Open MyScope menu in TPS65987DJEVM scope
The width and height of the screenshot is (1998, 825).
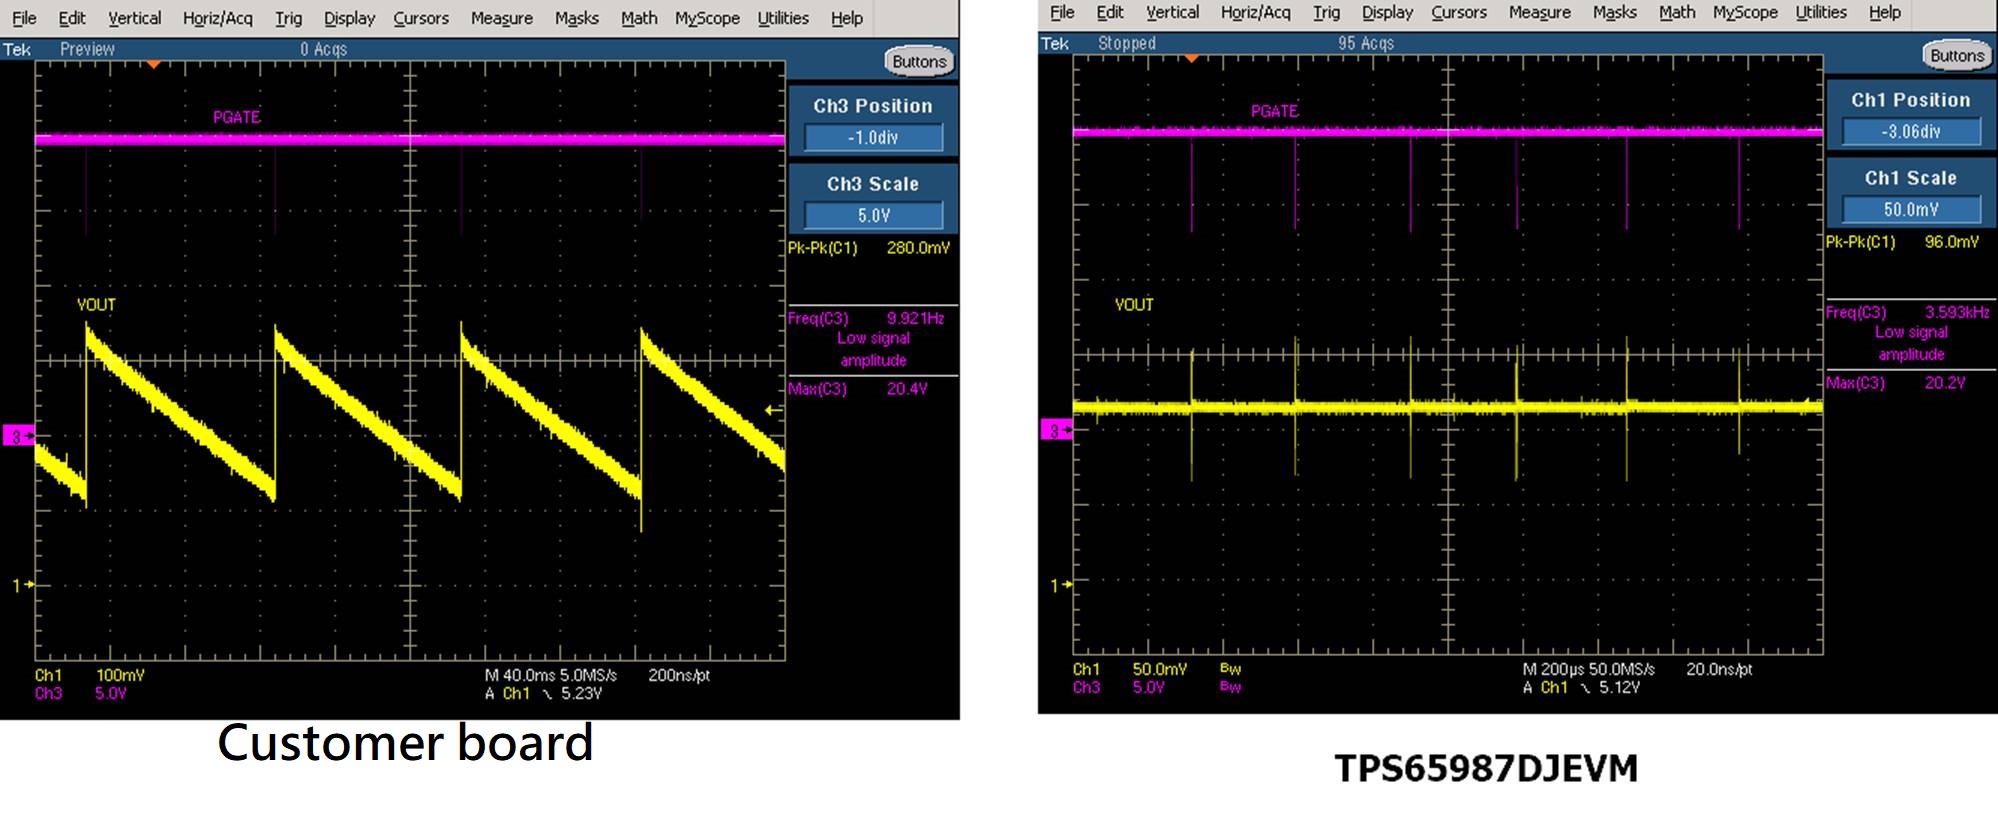1745,12
